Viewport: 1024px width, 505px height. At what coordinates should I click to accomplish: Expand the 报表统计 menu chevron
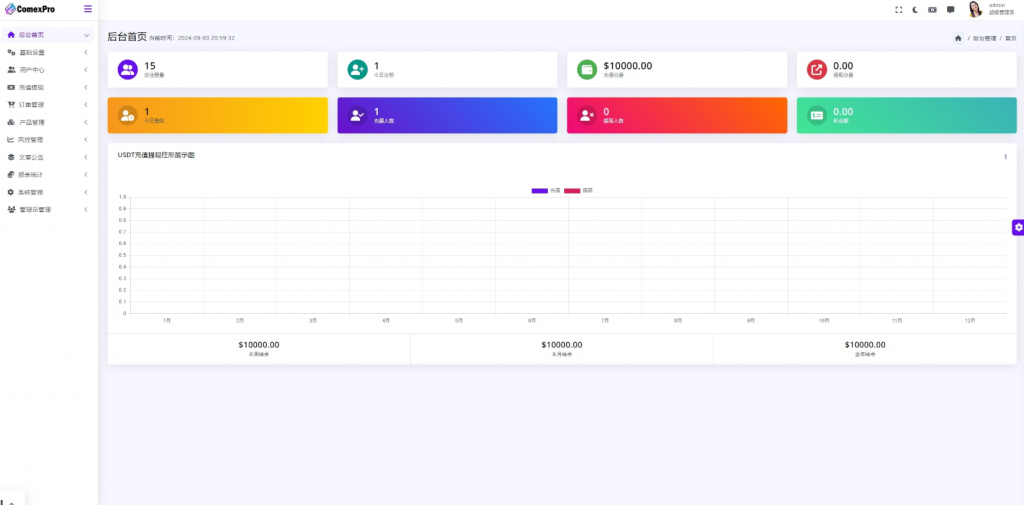coord(86,174)
